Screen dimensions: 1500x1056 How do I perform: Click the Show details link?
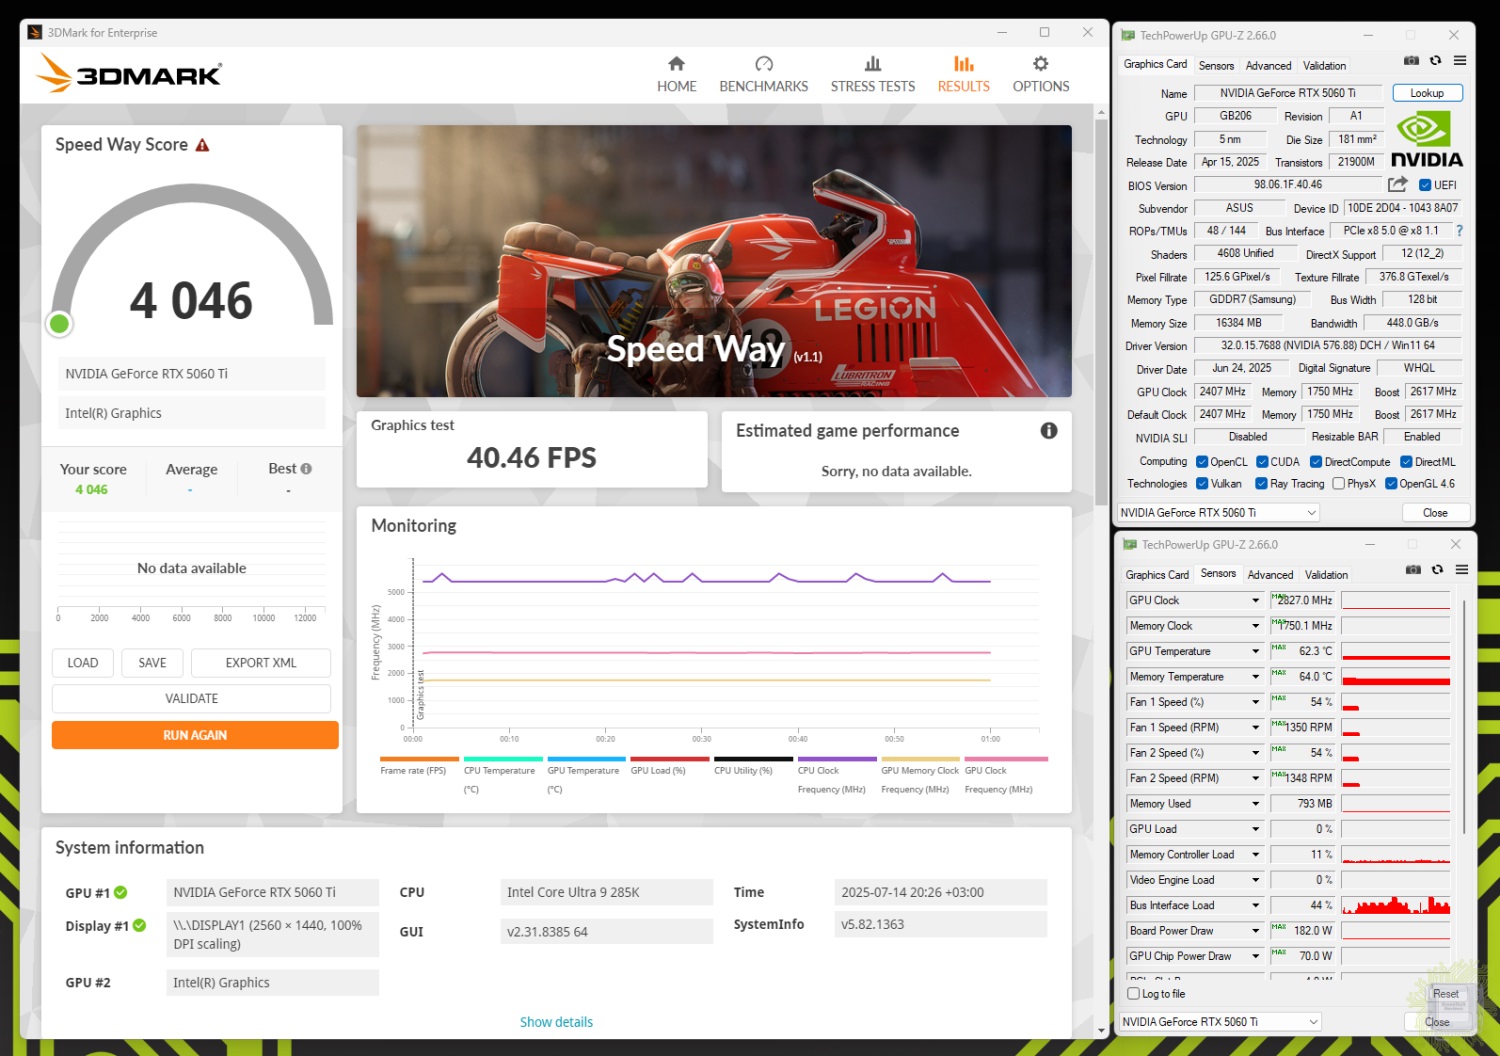coord(556,1022)
